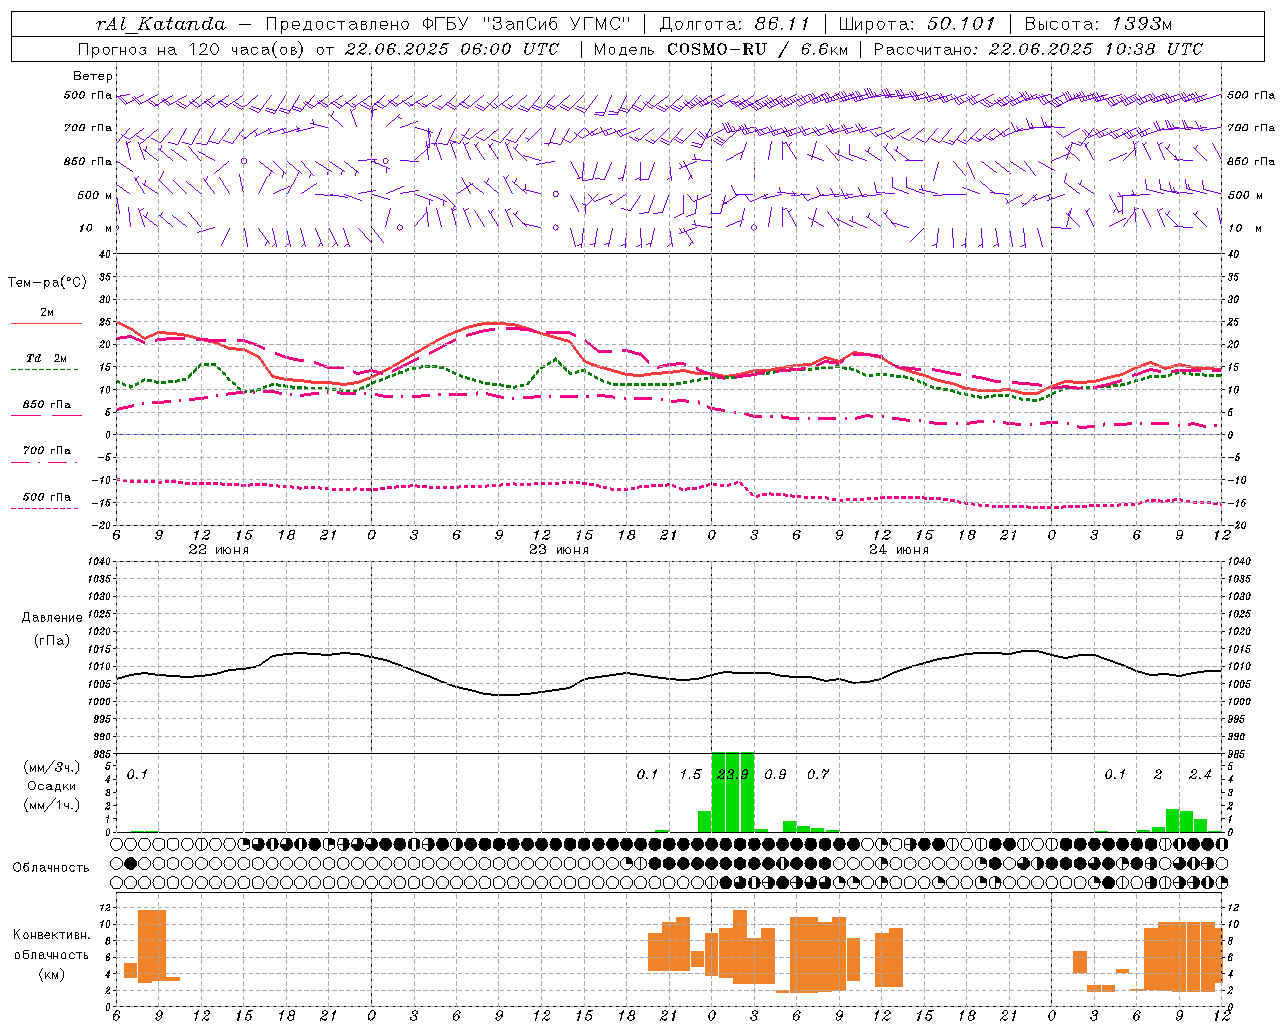Click the 2м solid red legend line
This screenshot has width=1280, height=1024.
coord(46,323)
